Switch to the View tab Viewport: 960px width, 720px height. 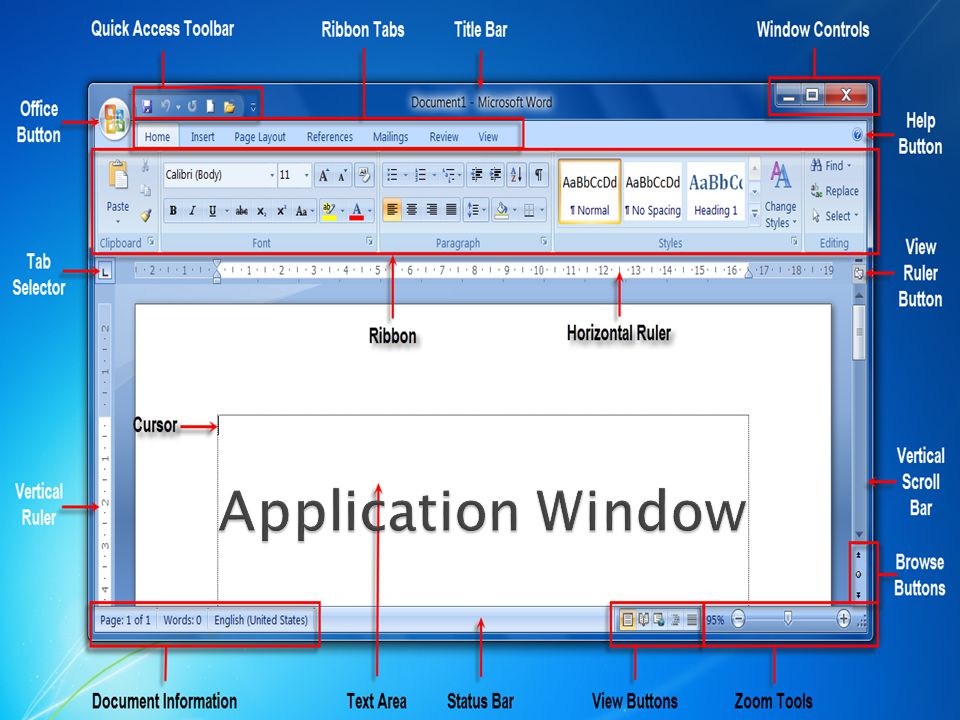pyautogui.click(x=488, y=137)
